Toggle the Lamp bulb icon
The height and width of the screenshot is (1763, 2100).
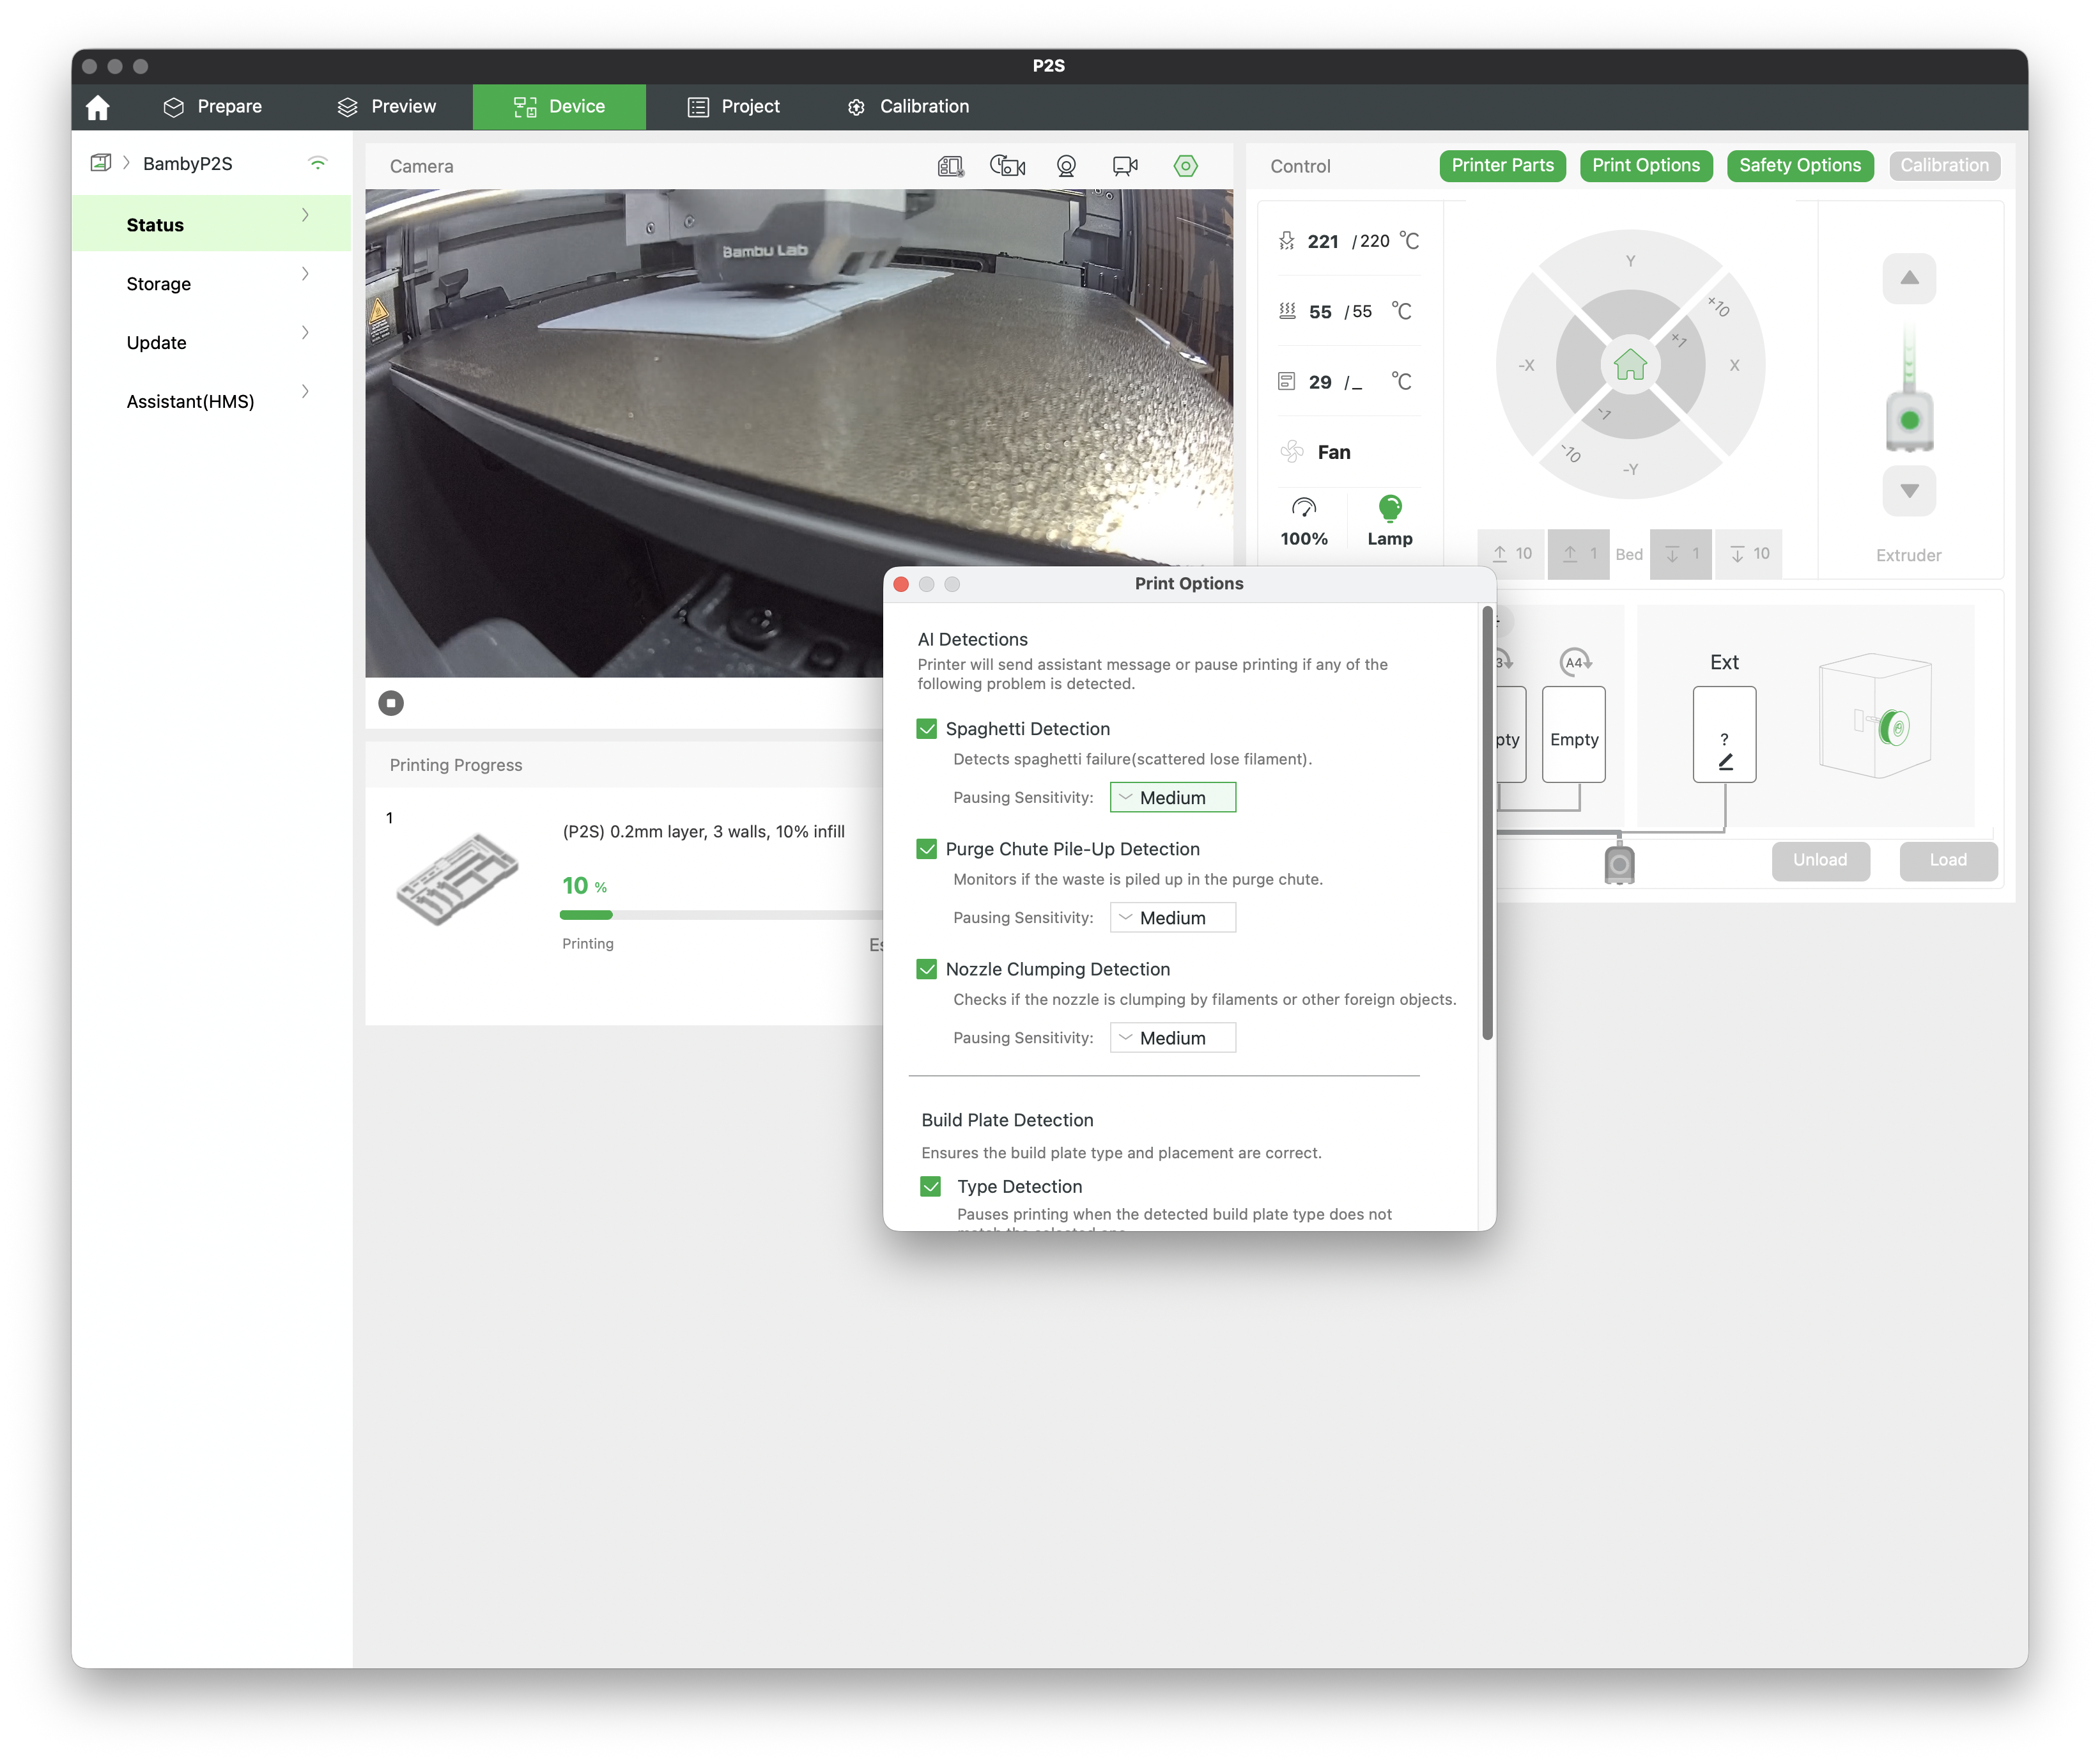1389,508
